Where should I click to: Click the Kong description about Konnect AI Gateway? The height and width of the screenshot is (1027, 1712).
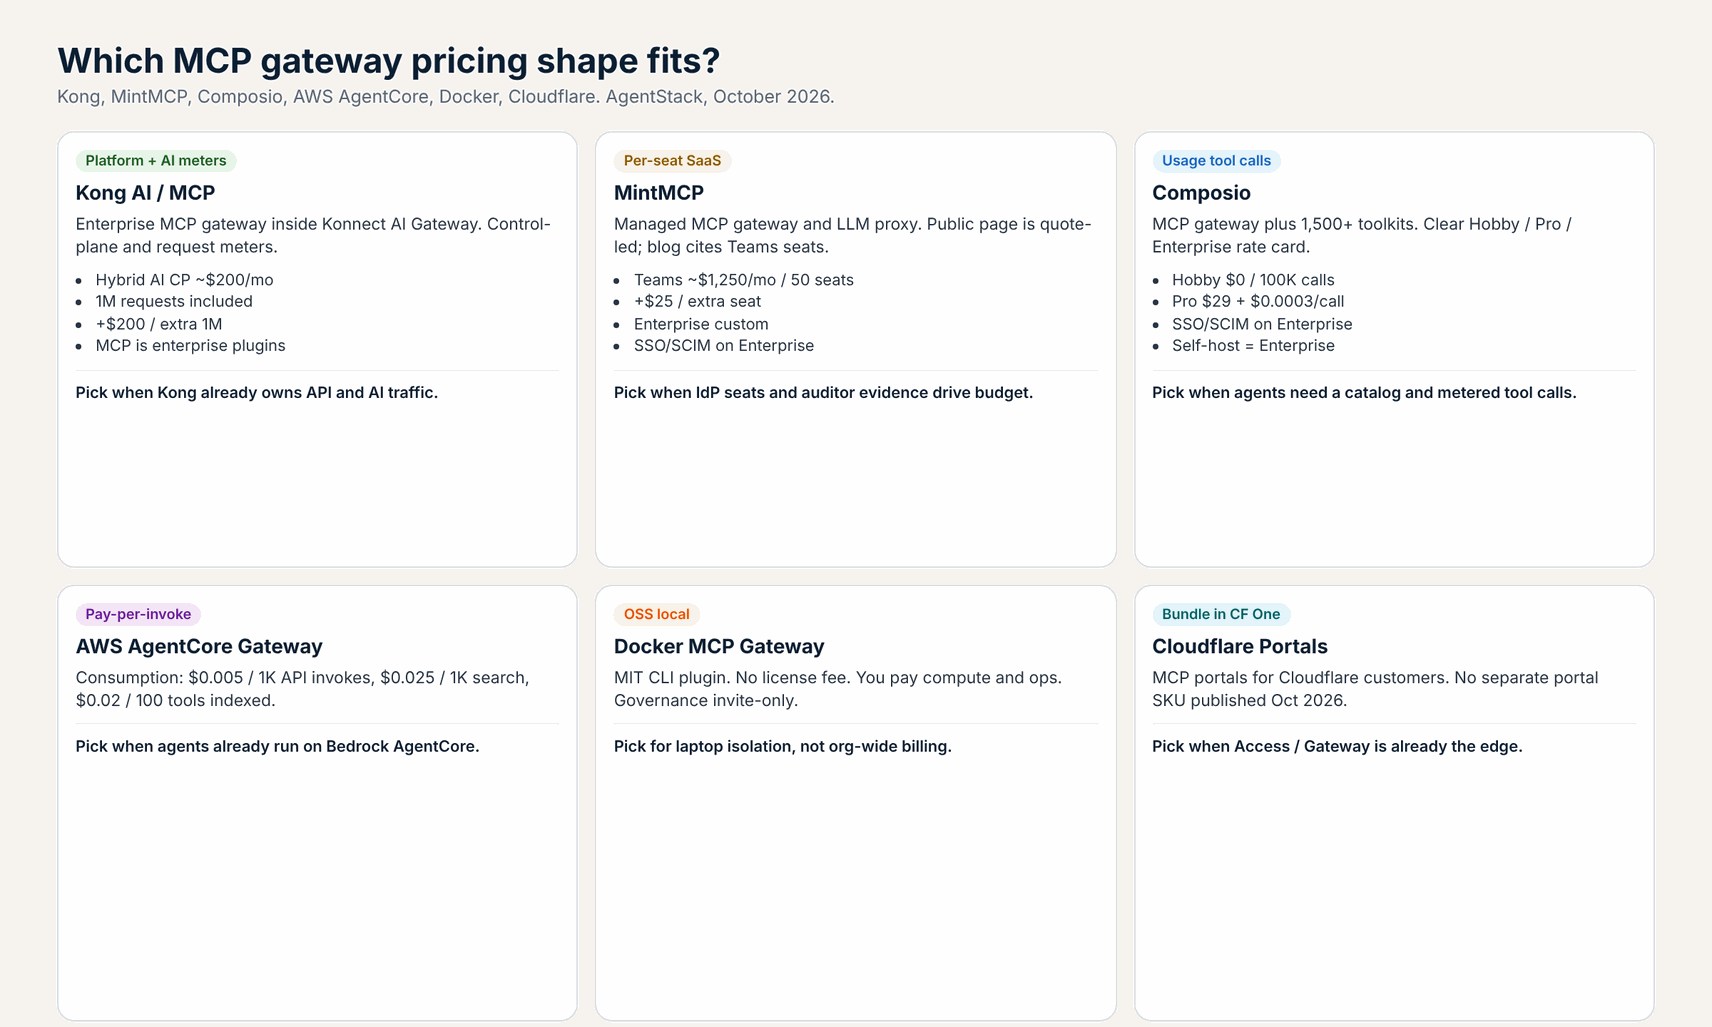[313, 236]
